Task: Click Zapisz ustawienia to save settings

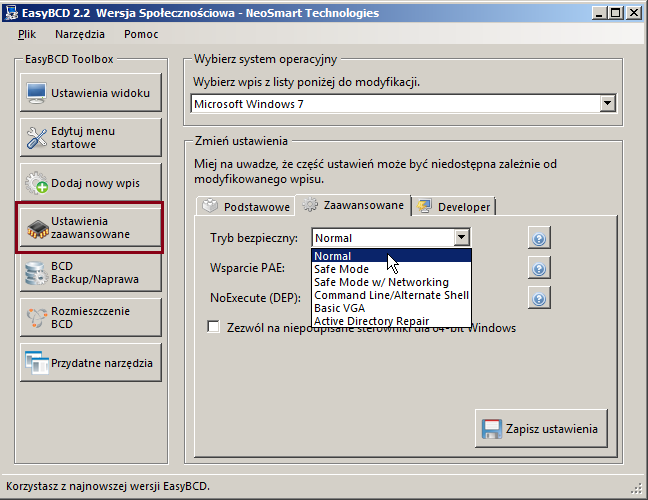Action: point(541,429)
